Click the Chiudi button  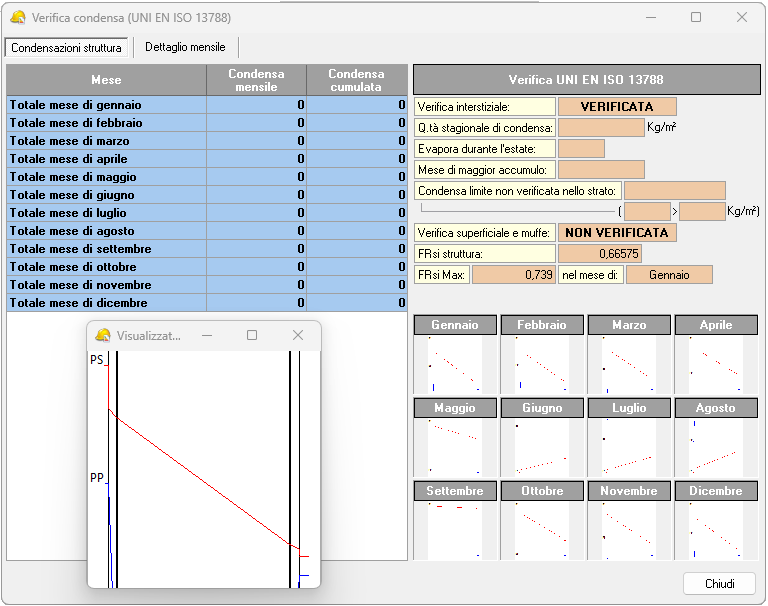click(x=718, y=584)
